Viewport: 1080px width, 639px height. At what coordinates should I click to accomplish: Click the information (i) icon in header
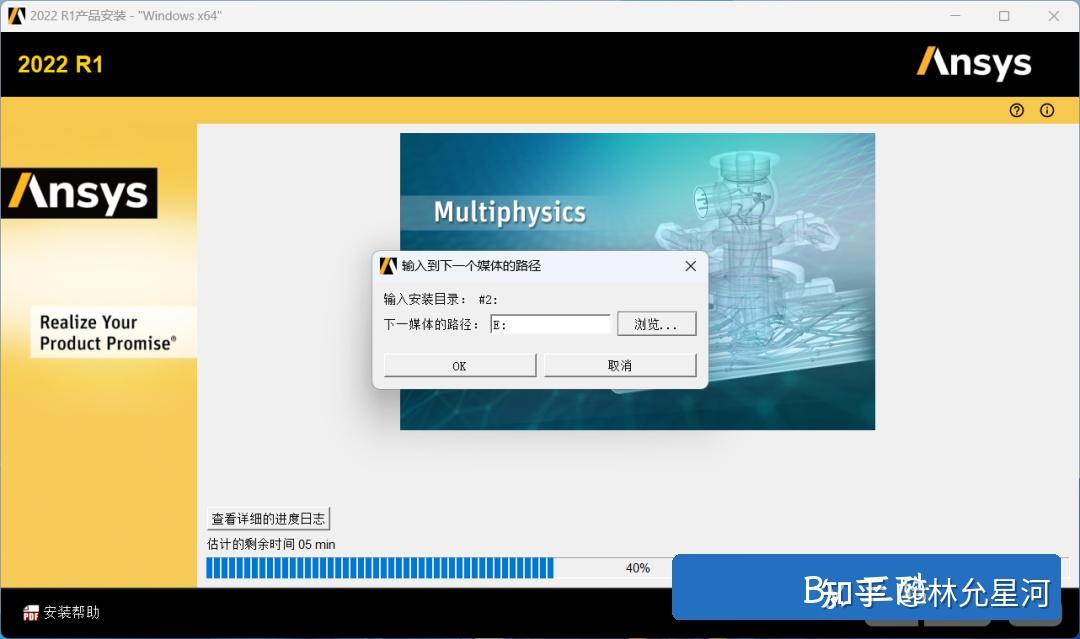click(1048, 110)
